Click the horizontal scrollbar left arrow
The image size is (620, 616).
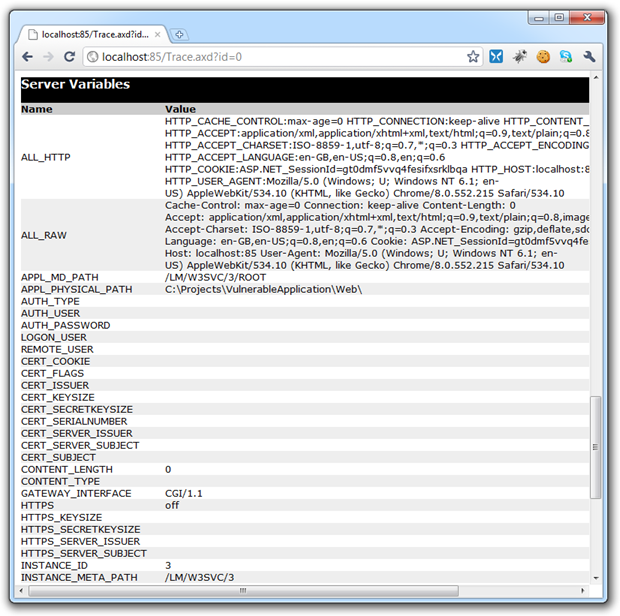tap(21, 591)
